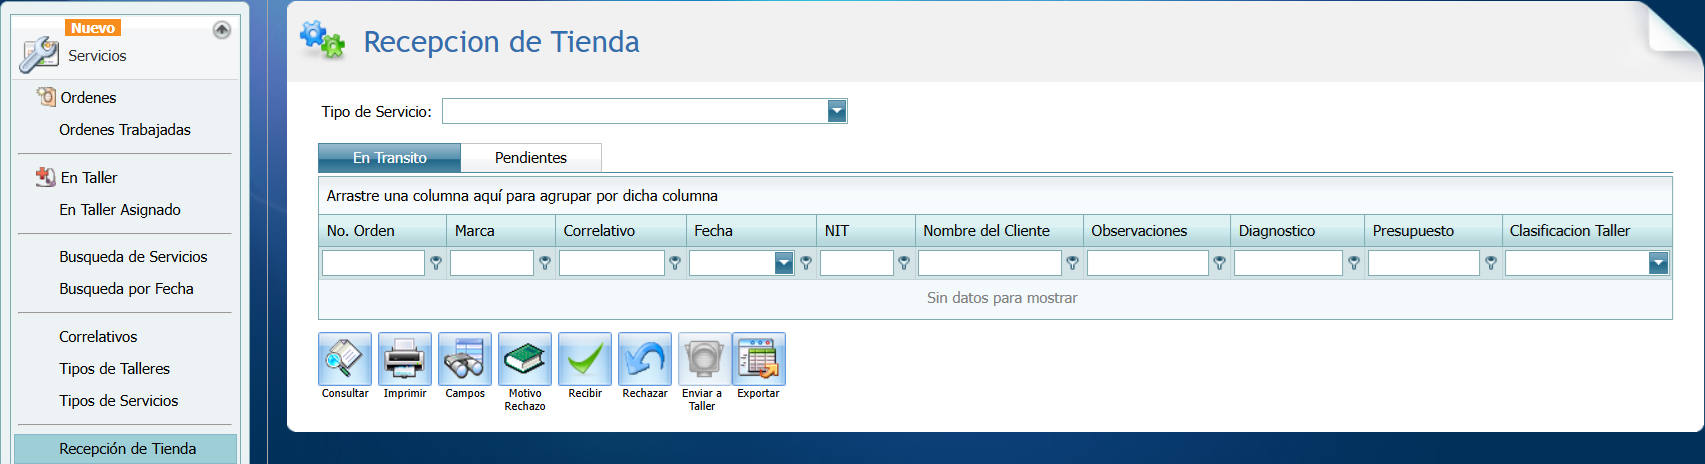
Task: Open the Tipo de Servicio dropdown
Action: click(x=837, y=111)
